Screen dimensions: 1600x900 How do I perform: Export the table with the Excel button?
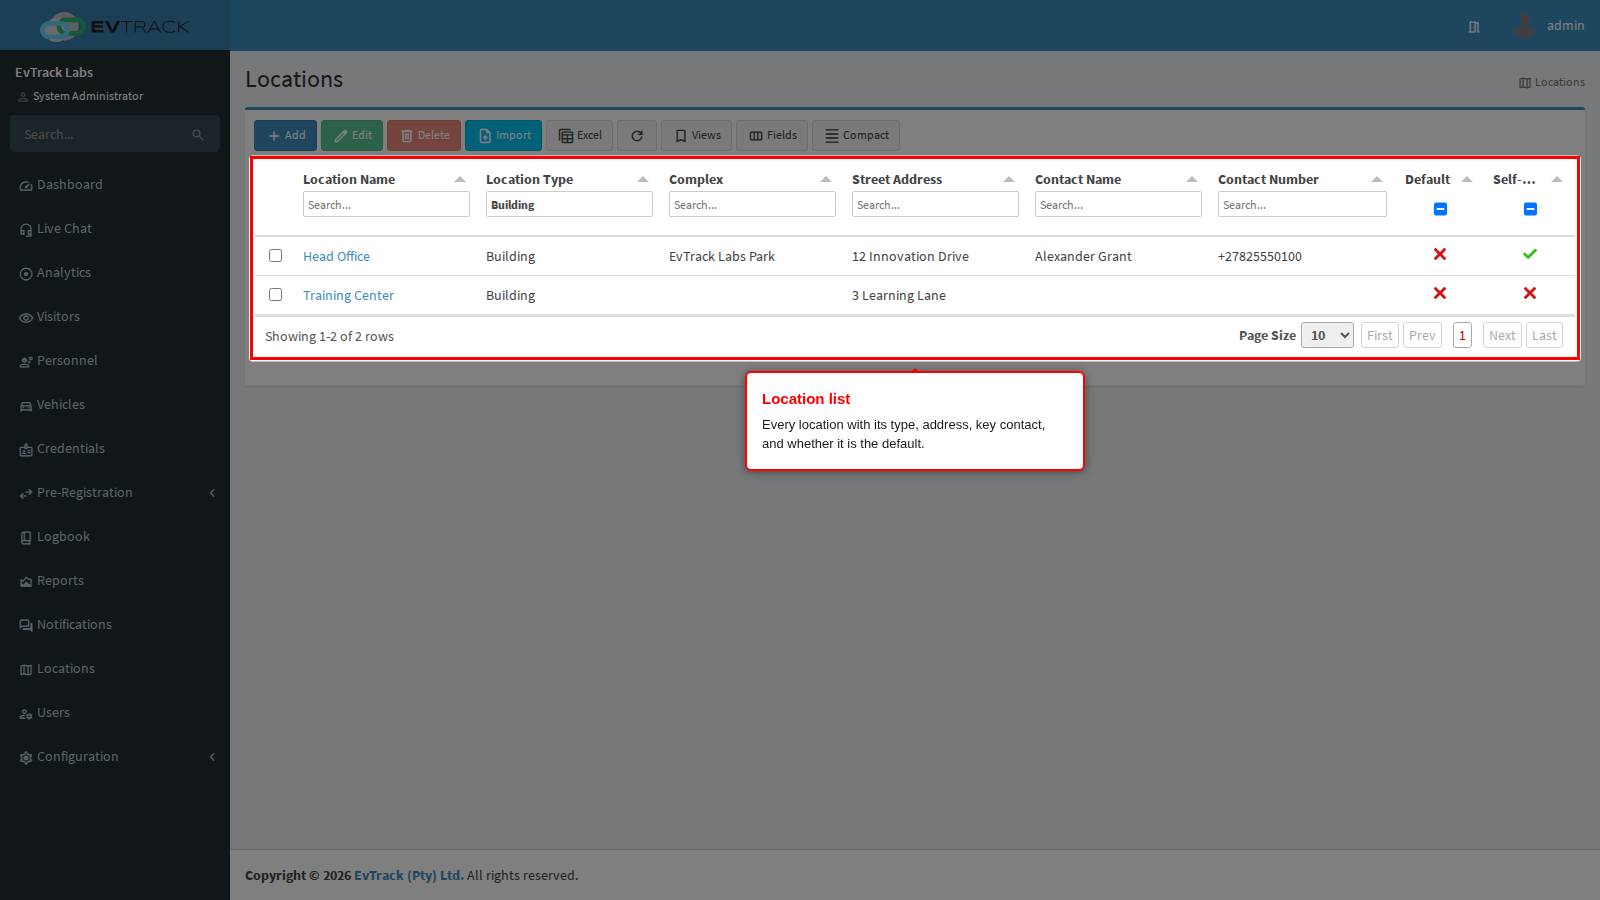coord(579,135)
